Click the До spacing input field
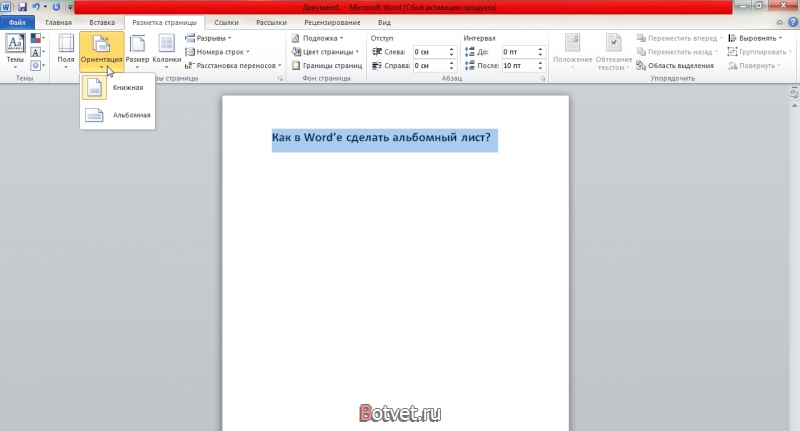Screen dimensions: 800x431 (519, 52)
